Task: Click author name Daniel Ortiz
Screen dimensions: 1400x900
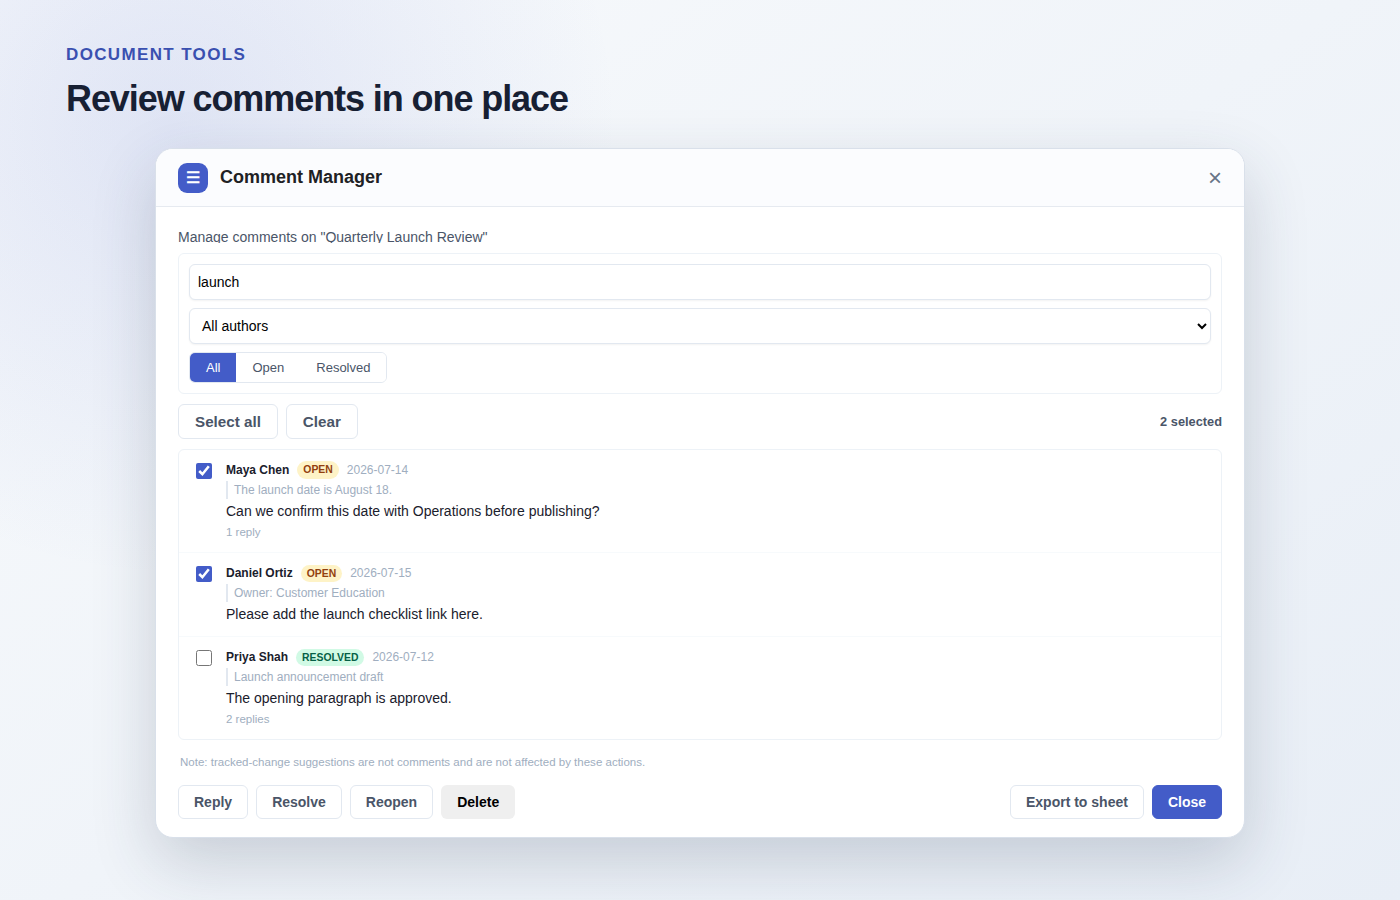Action: tap(259, 573)
